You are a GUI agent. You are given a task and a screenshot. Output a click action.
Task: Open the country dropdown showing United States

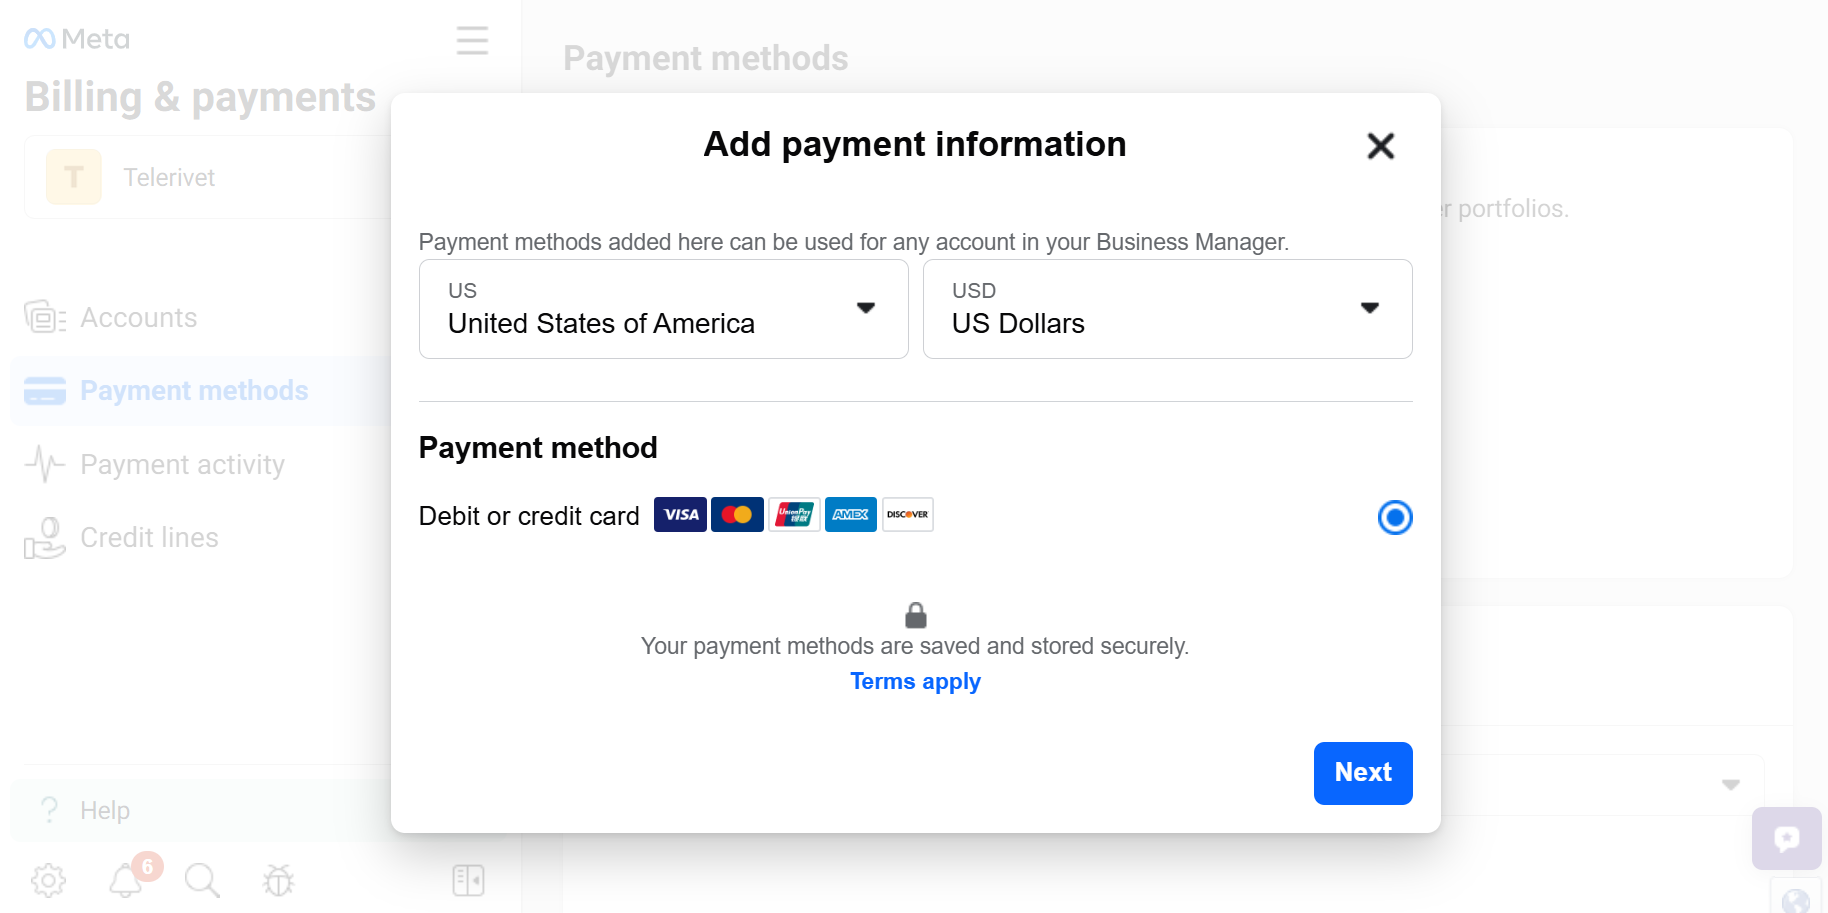click(664, 309)
